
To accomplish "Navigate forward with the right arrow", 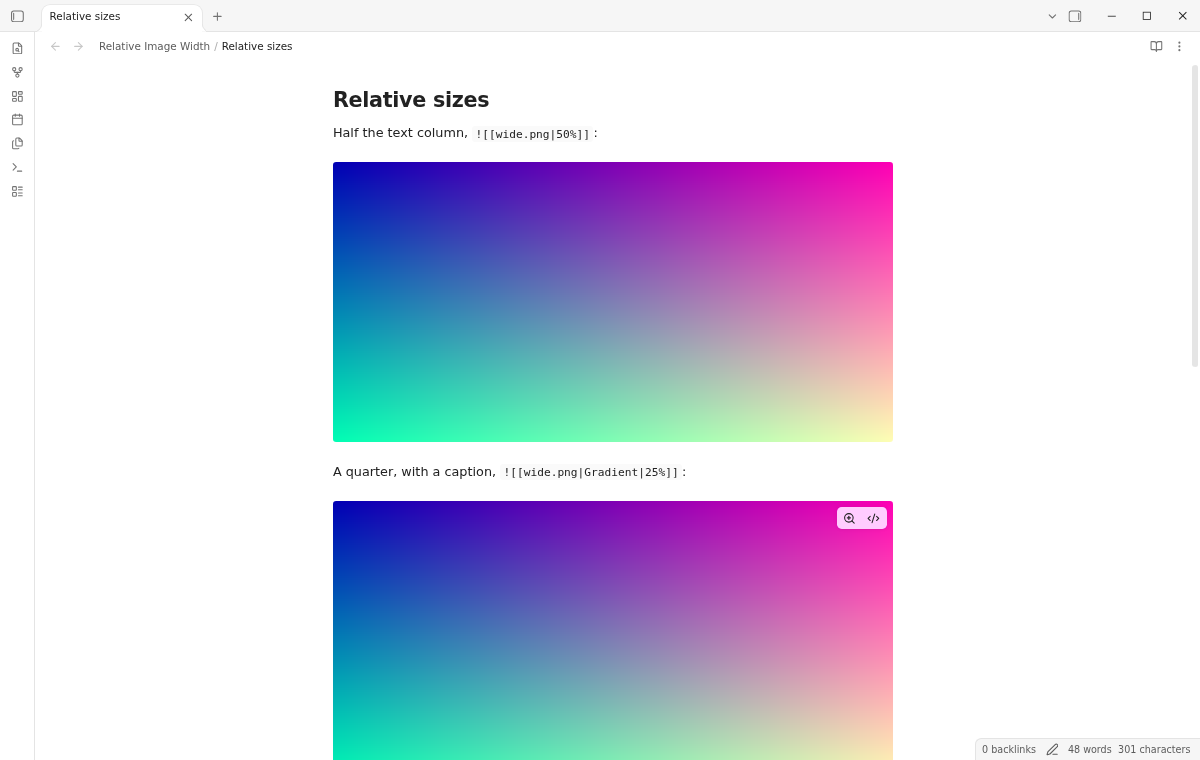I will pyautogui.click(x=78, y=46).
